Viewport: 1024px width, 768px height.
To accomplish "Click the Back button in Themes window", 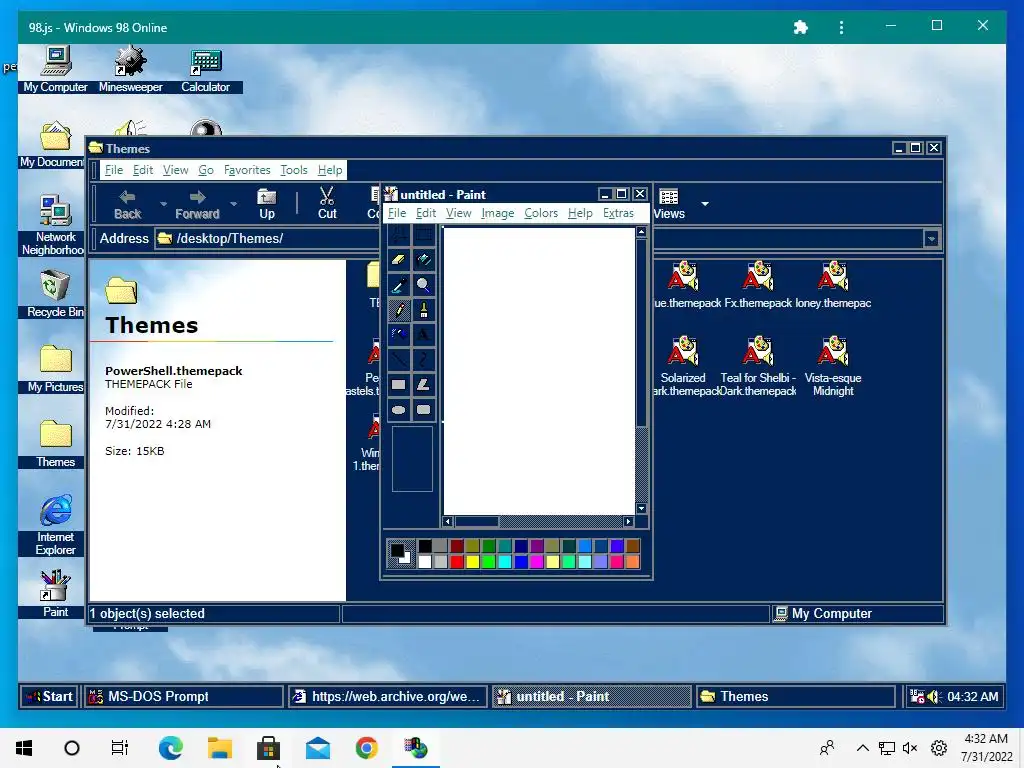I will pos(127,204).
